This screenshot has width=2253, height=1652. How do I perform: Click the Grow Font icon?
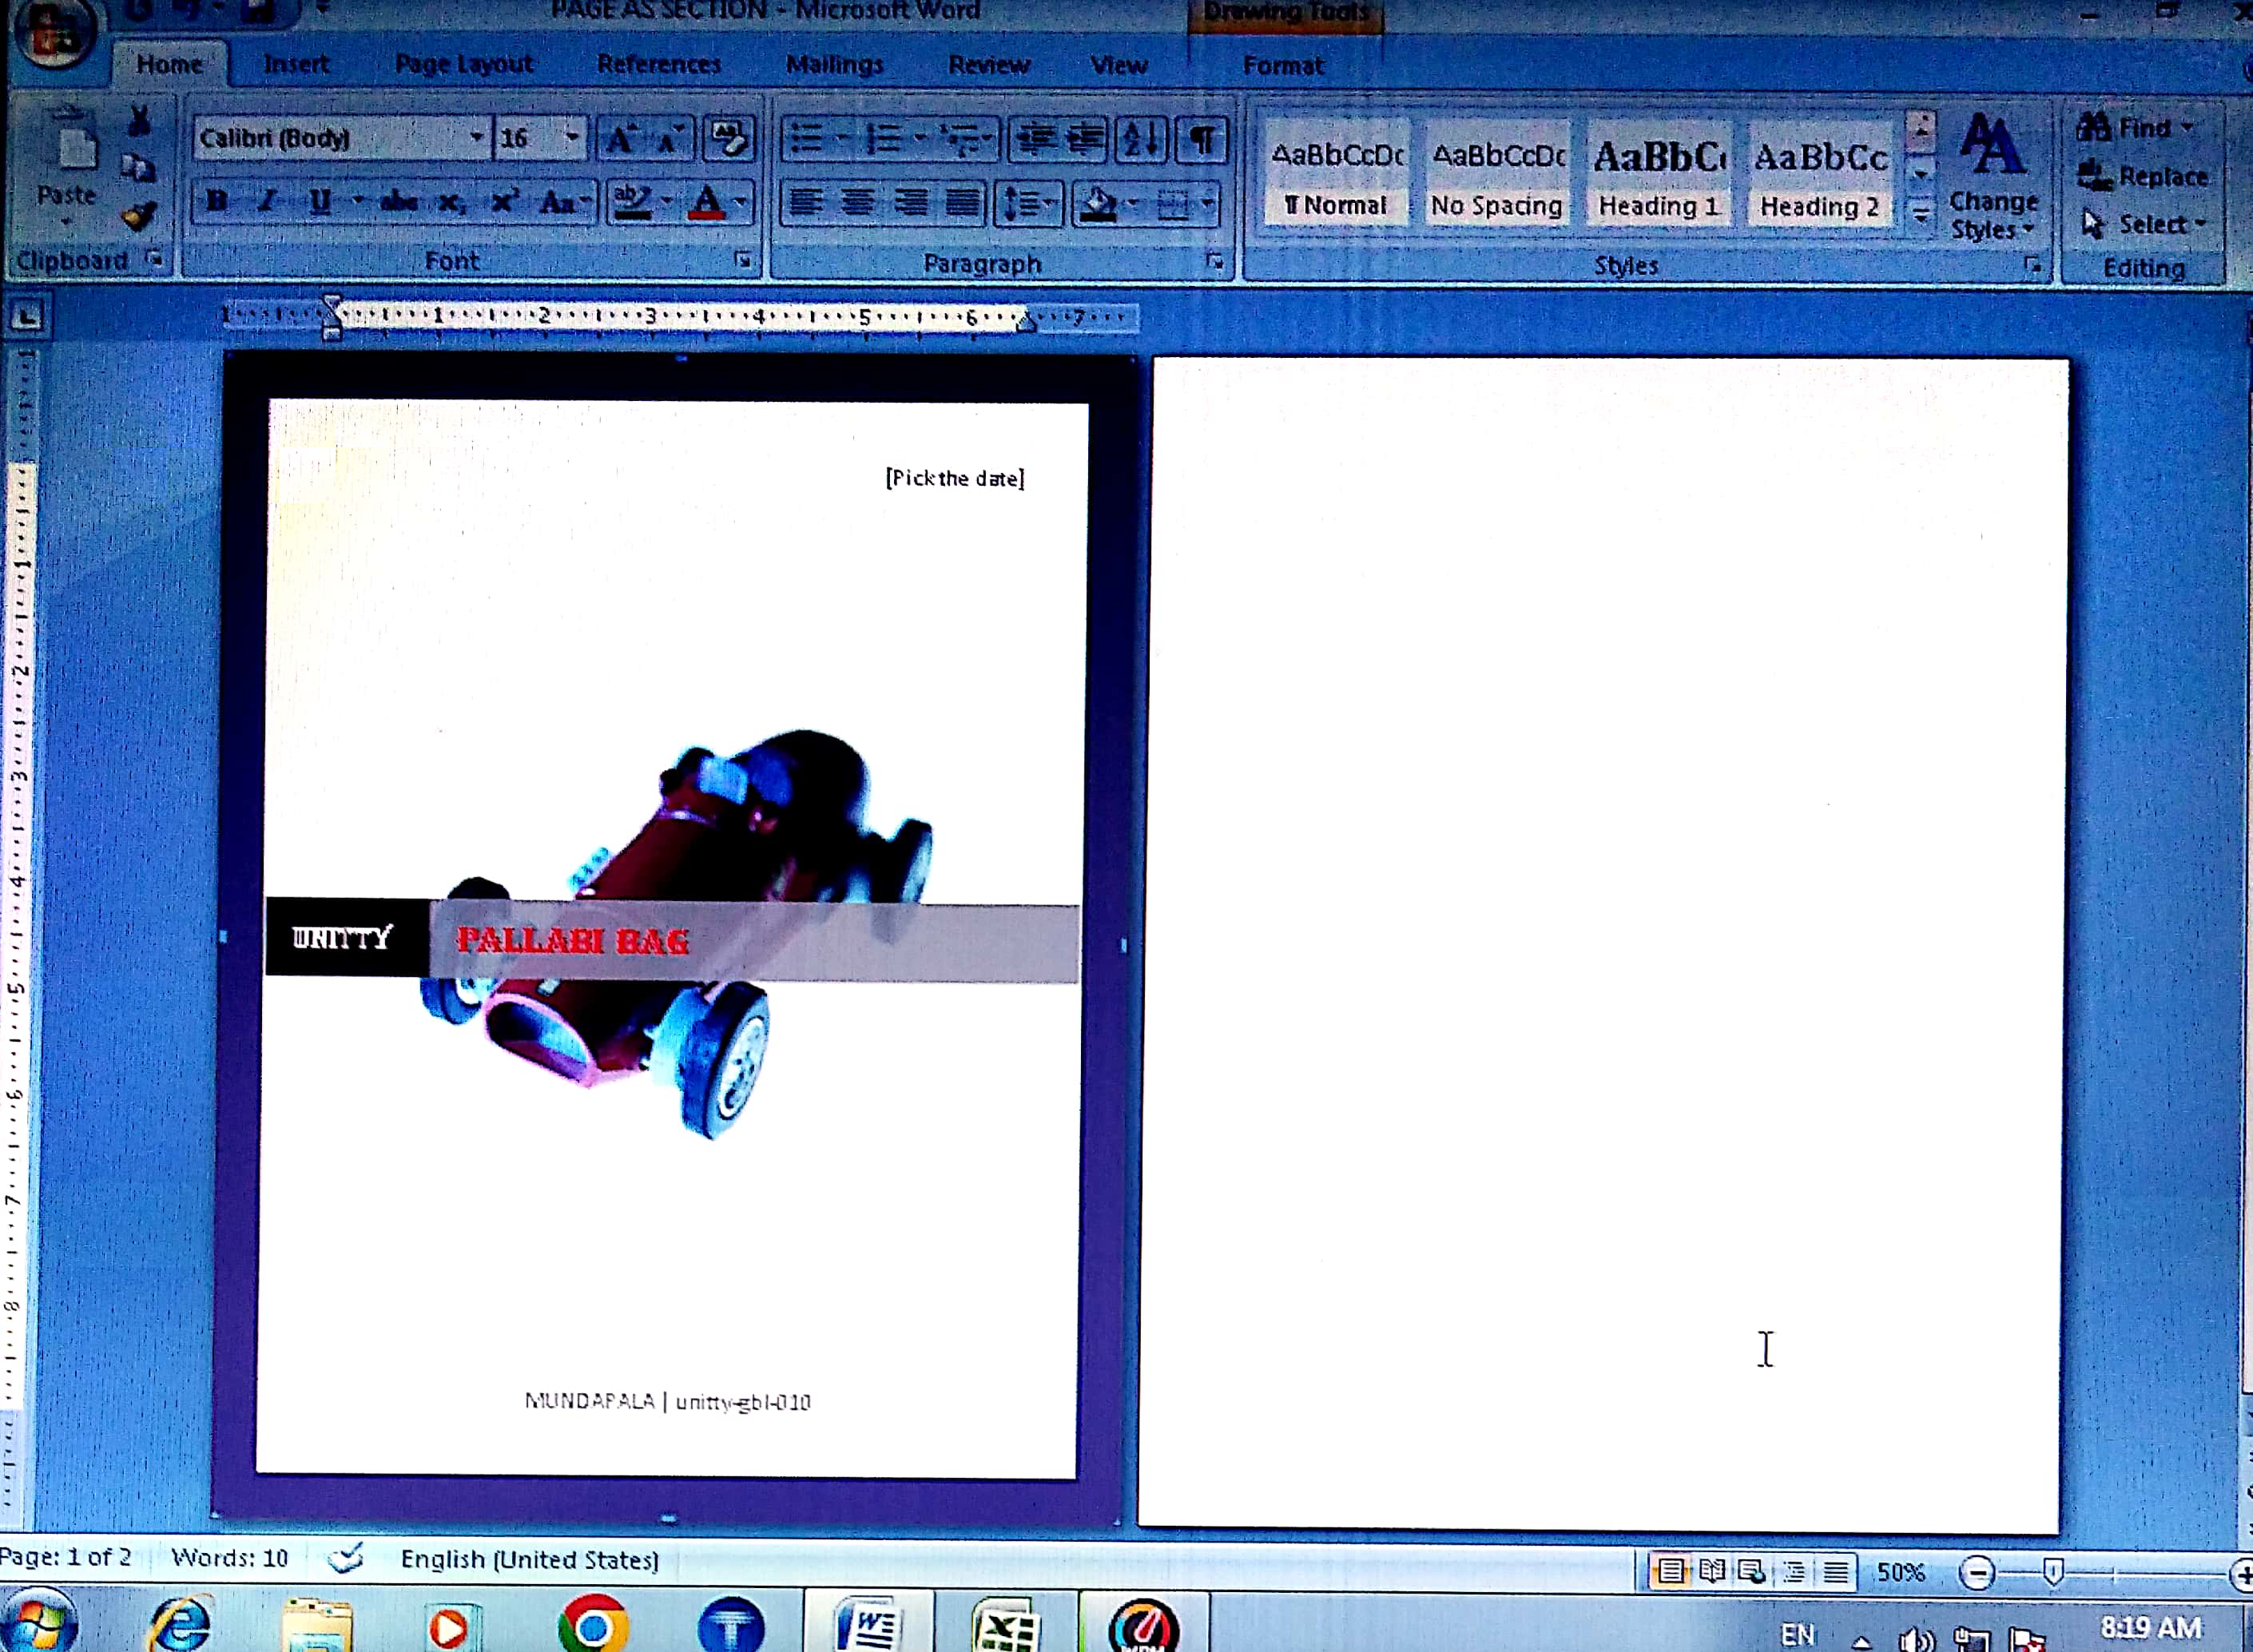(620, 139)
